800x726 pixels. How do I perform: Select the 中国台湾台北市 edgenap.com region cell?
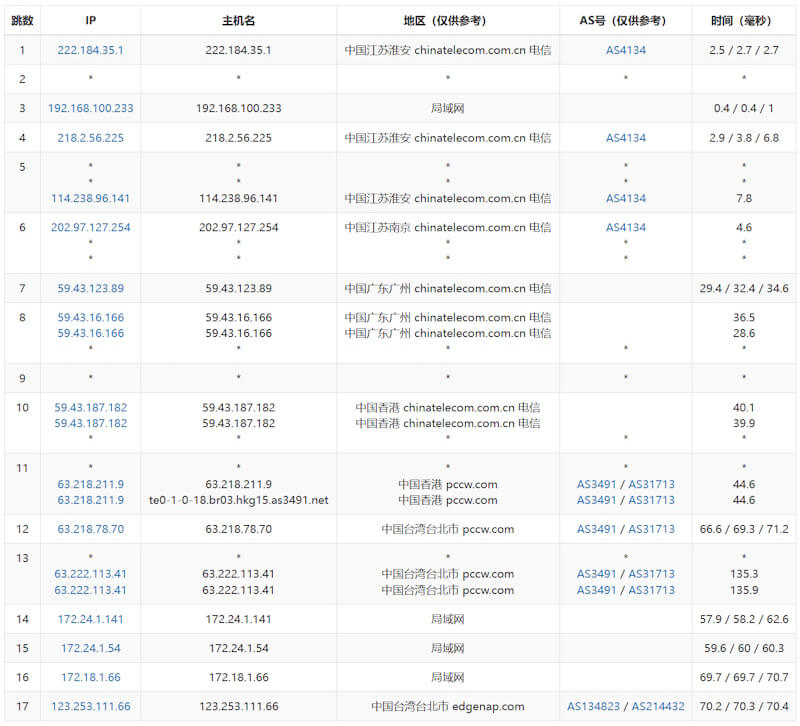447,707
